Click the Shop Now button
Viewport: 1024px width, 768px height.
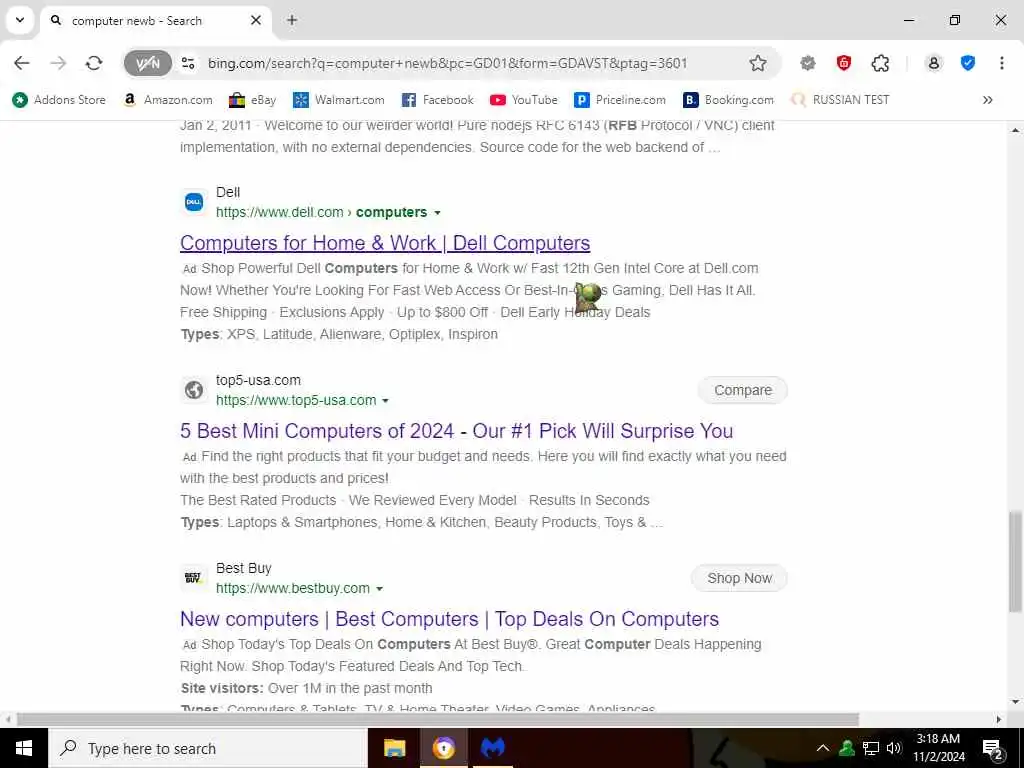[x=739, y=578]
